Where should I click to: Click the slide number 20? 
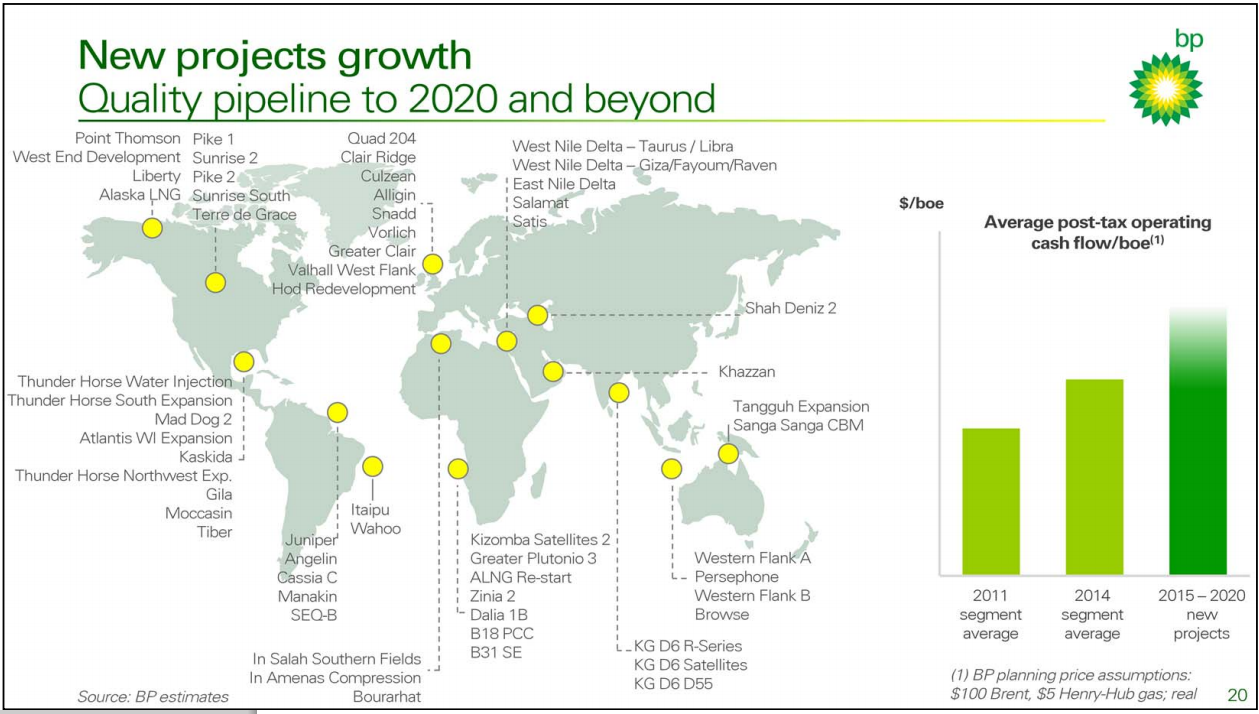(1236, 695)
